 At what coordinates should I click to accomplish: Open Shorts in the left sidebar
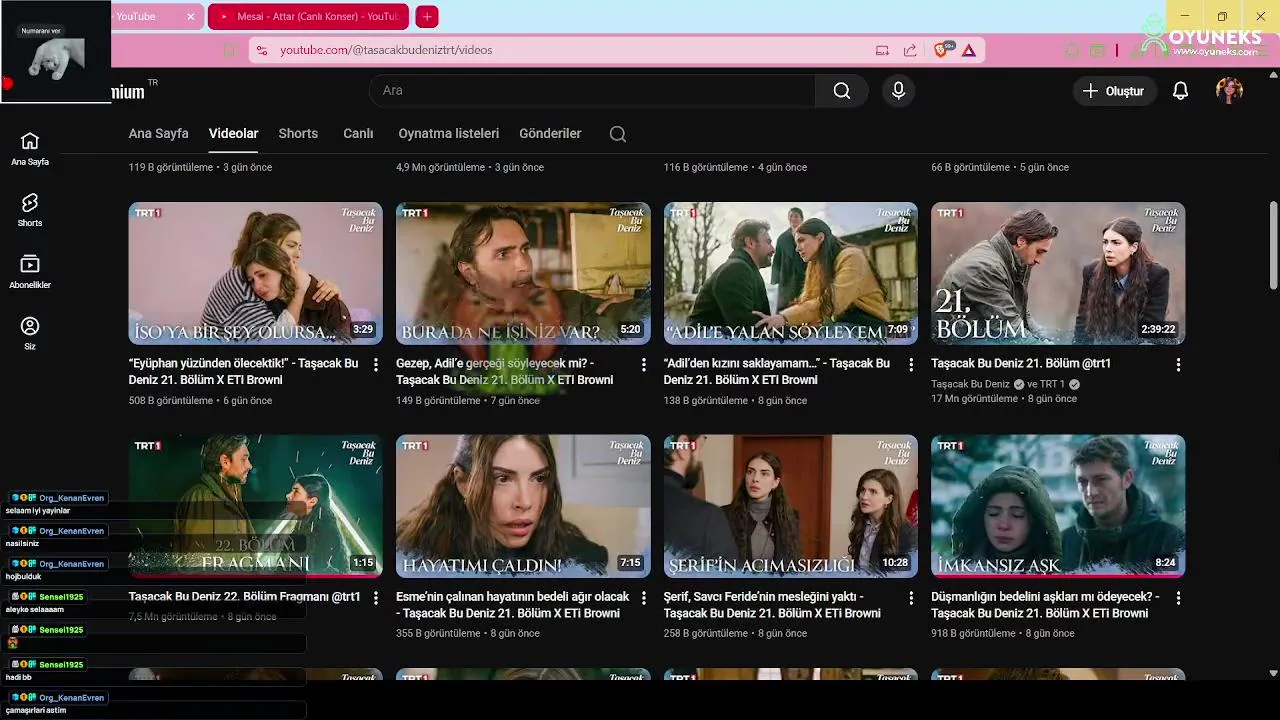point(30,210)
